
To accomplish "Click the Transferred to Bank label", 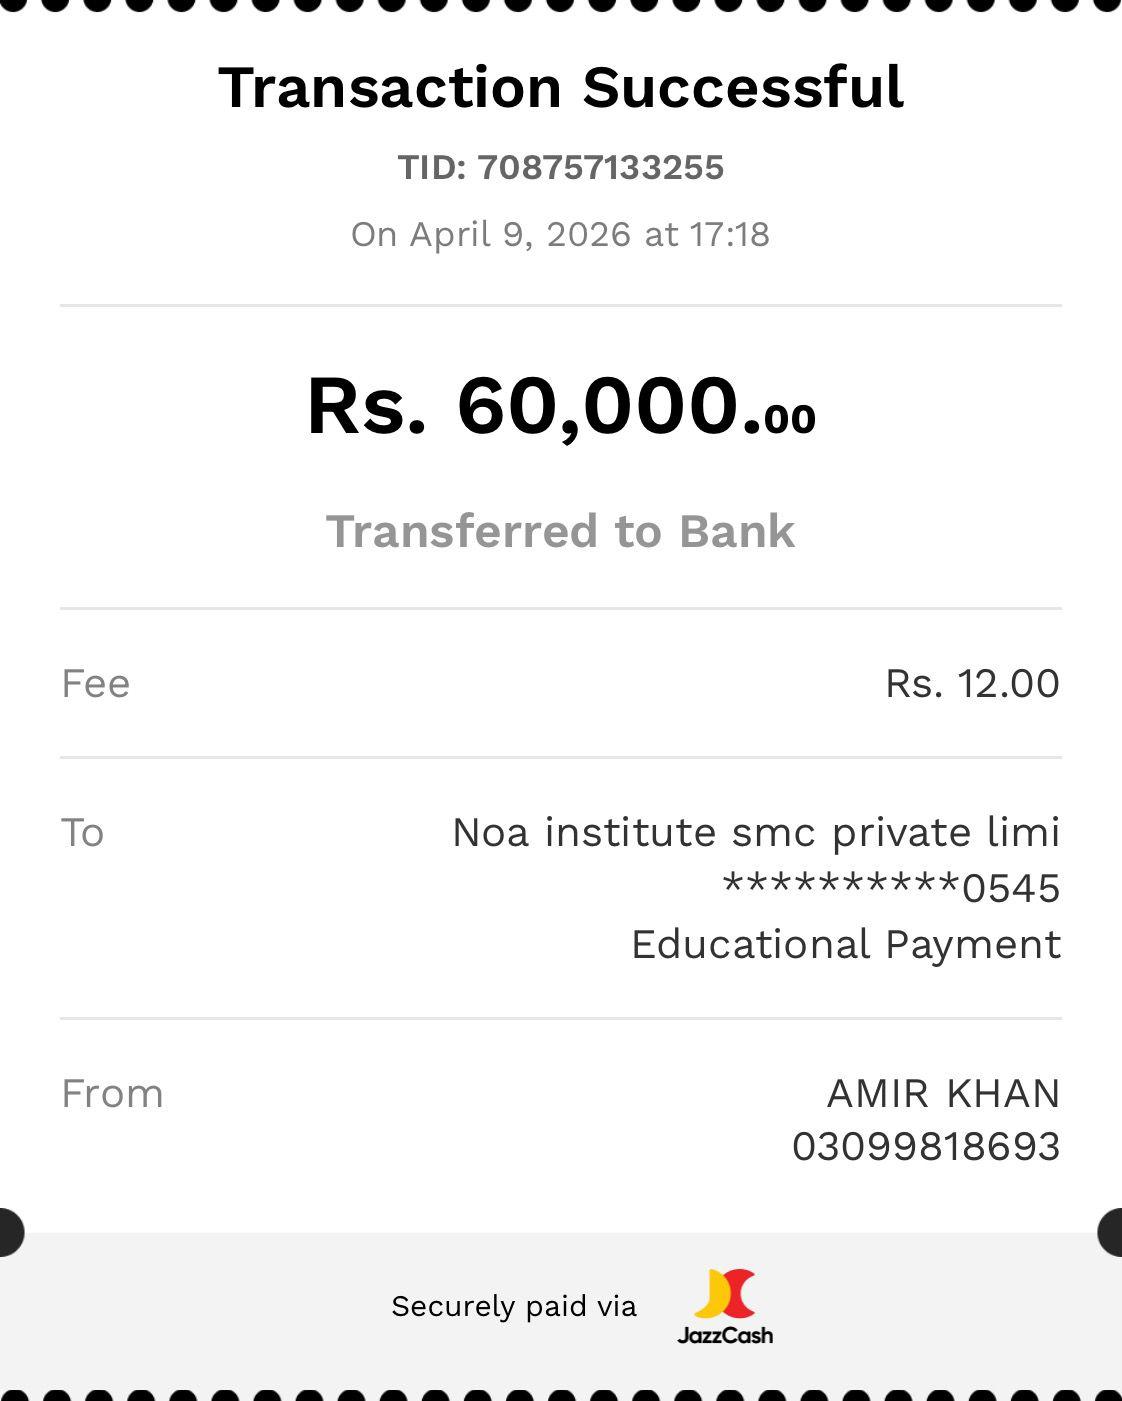I will (561, 531).
